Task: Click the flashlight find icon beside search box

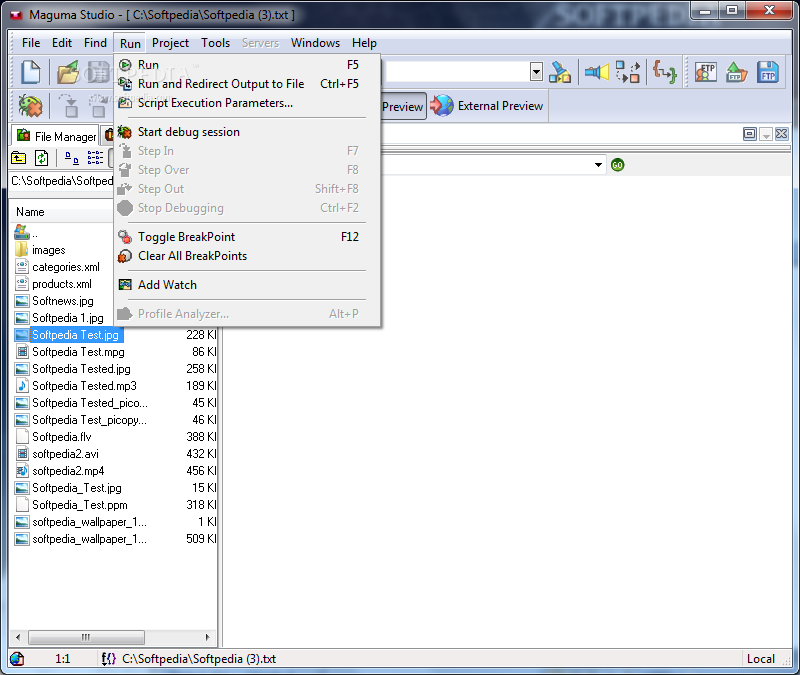Action: pos(560,72)
